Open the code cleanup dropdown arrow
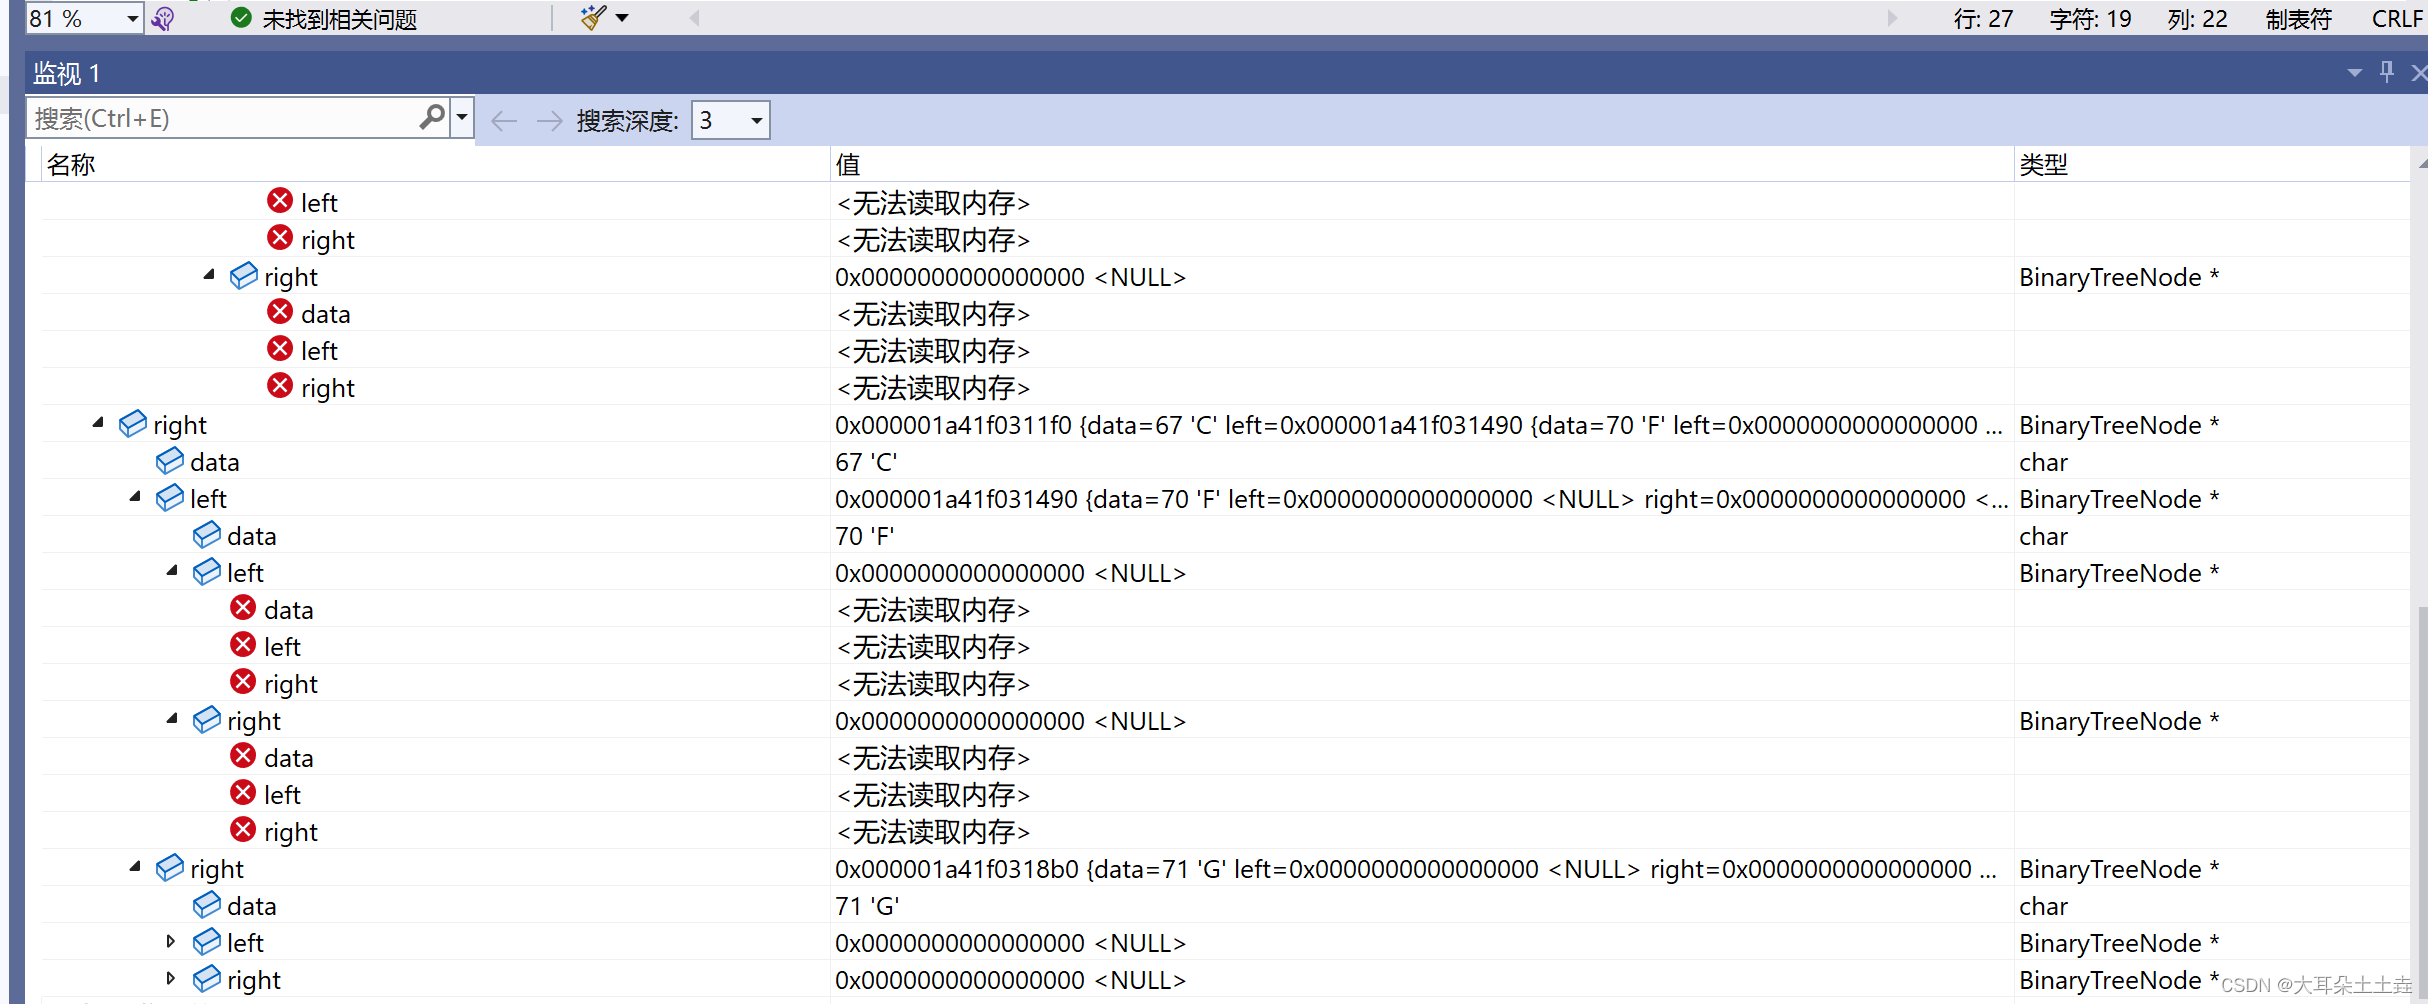 click(x=622, y=17)
